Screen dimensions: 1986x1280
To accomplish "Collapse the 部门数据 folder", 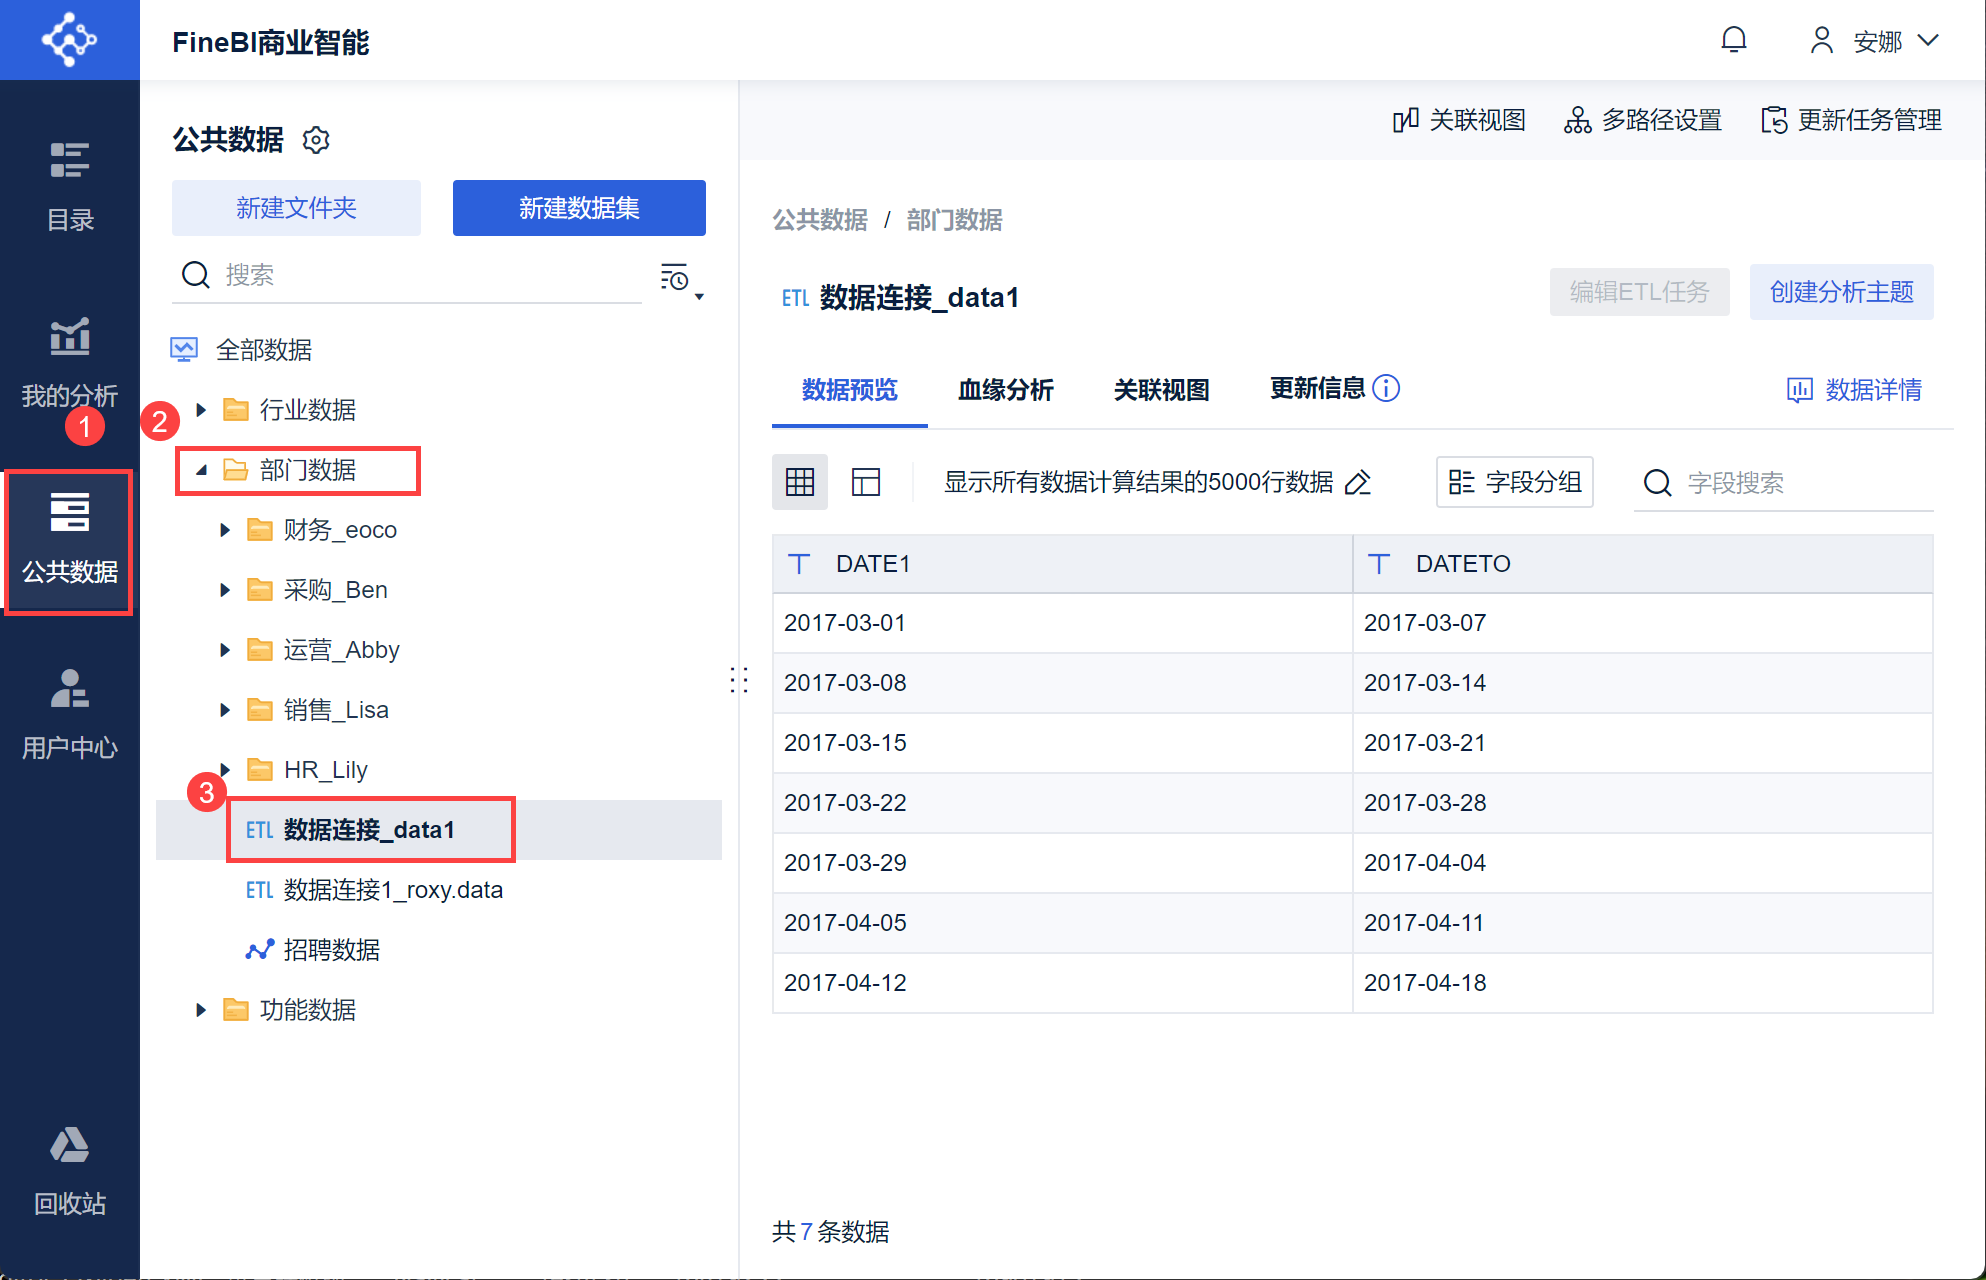I will (x=201, y=470).
